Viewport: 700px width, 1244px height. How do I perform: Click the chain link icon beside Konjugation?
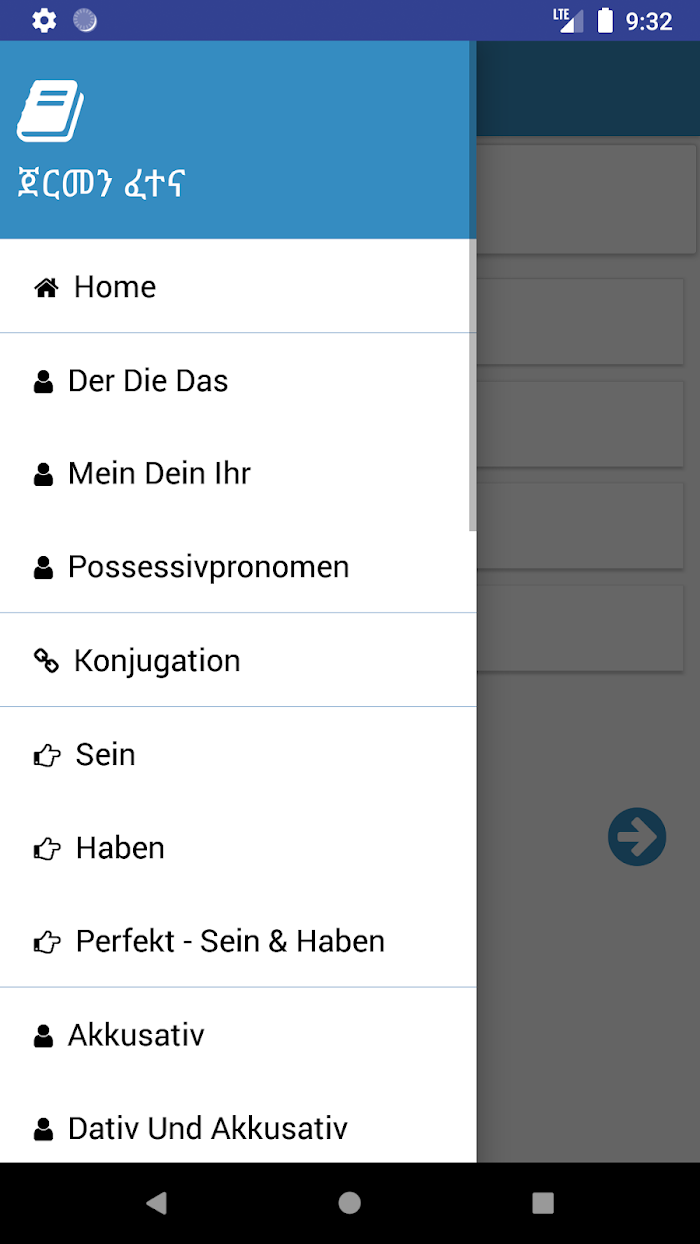[x=46, y=661]
